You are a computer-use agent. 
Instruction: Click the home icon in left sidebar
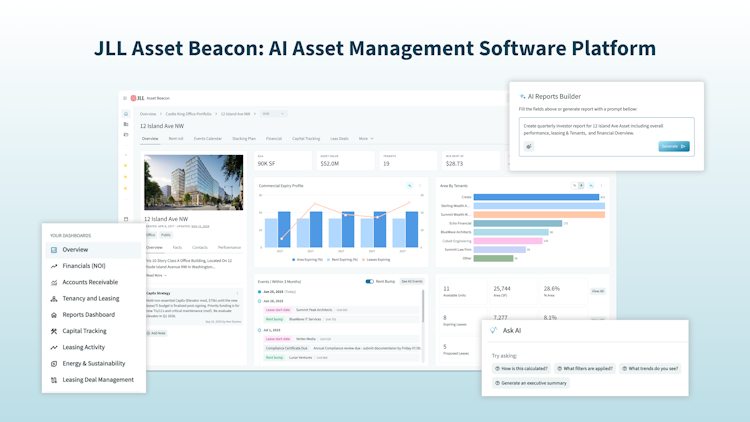pyautogui.click(x=126, y=114)
